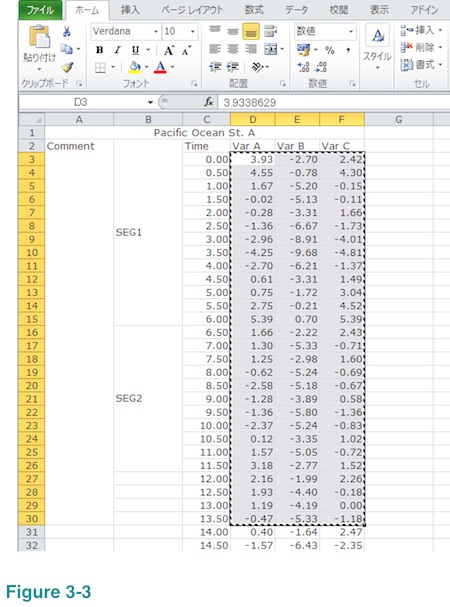Click the Increase Decimal icon
This screenshot has width=450, height=607.
[303, 67]
